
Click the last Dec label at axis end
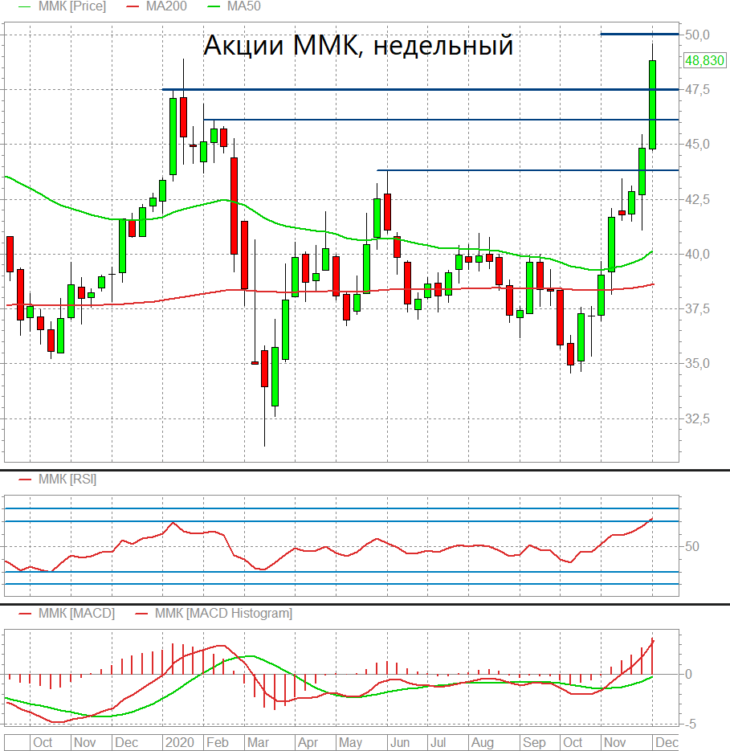coord(667,742)
